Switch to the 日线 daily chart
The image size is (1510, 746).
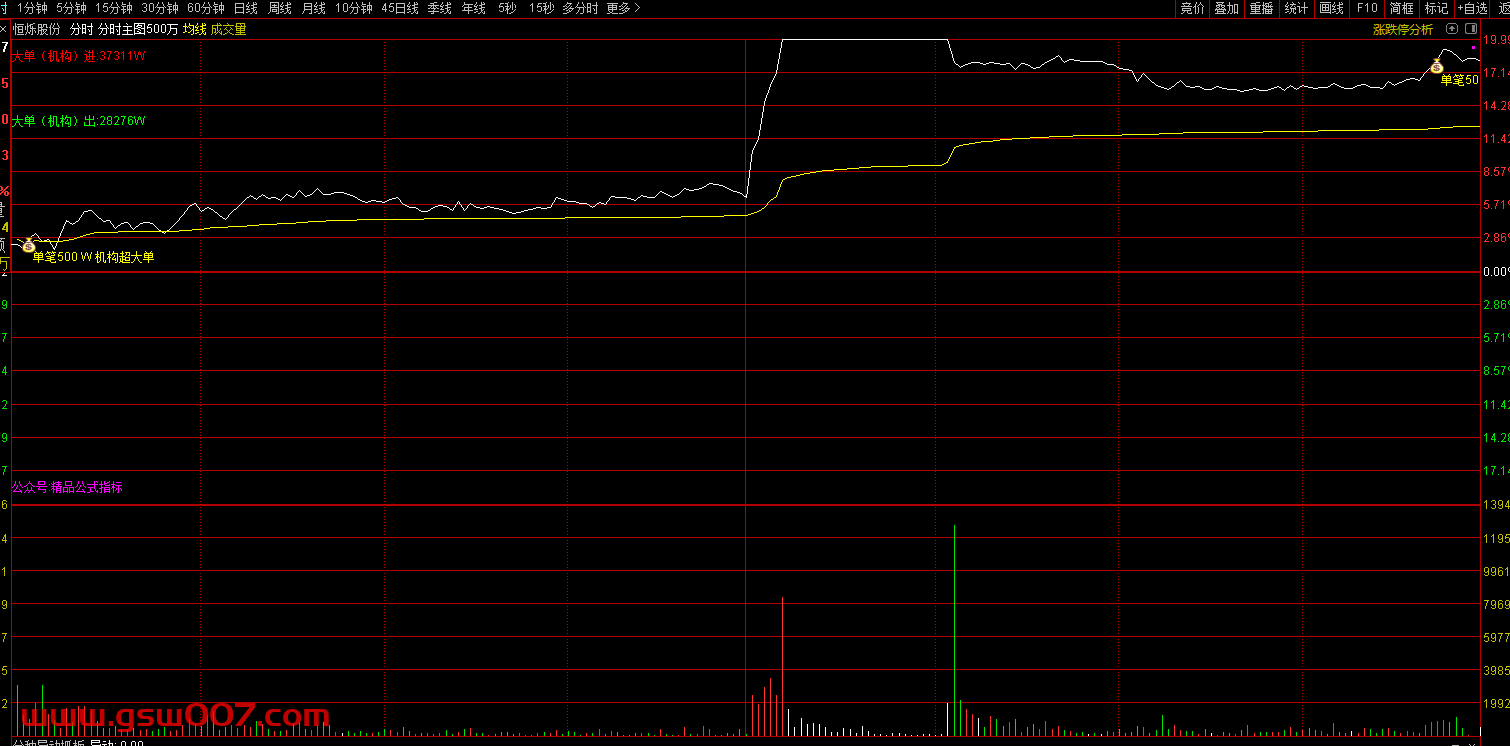tap(245, 8)
